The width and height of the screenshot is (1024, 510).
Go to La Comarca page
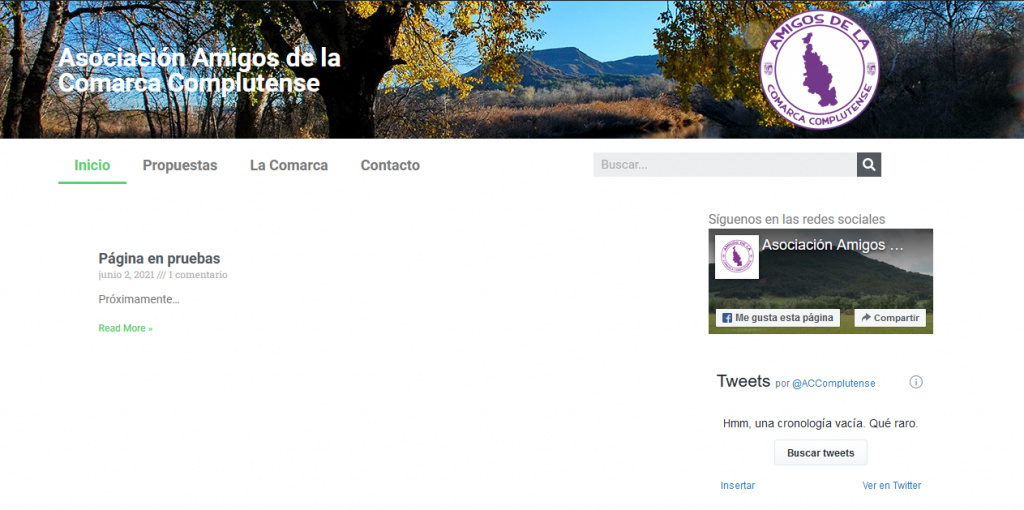coord(289,166)
